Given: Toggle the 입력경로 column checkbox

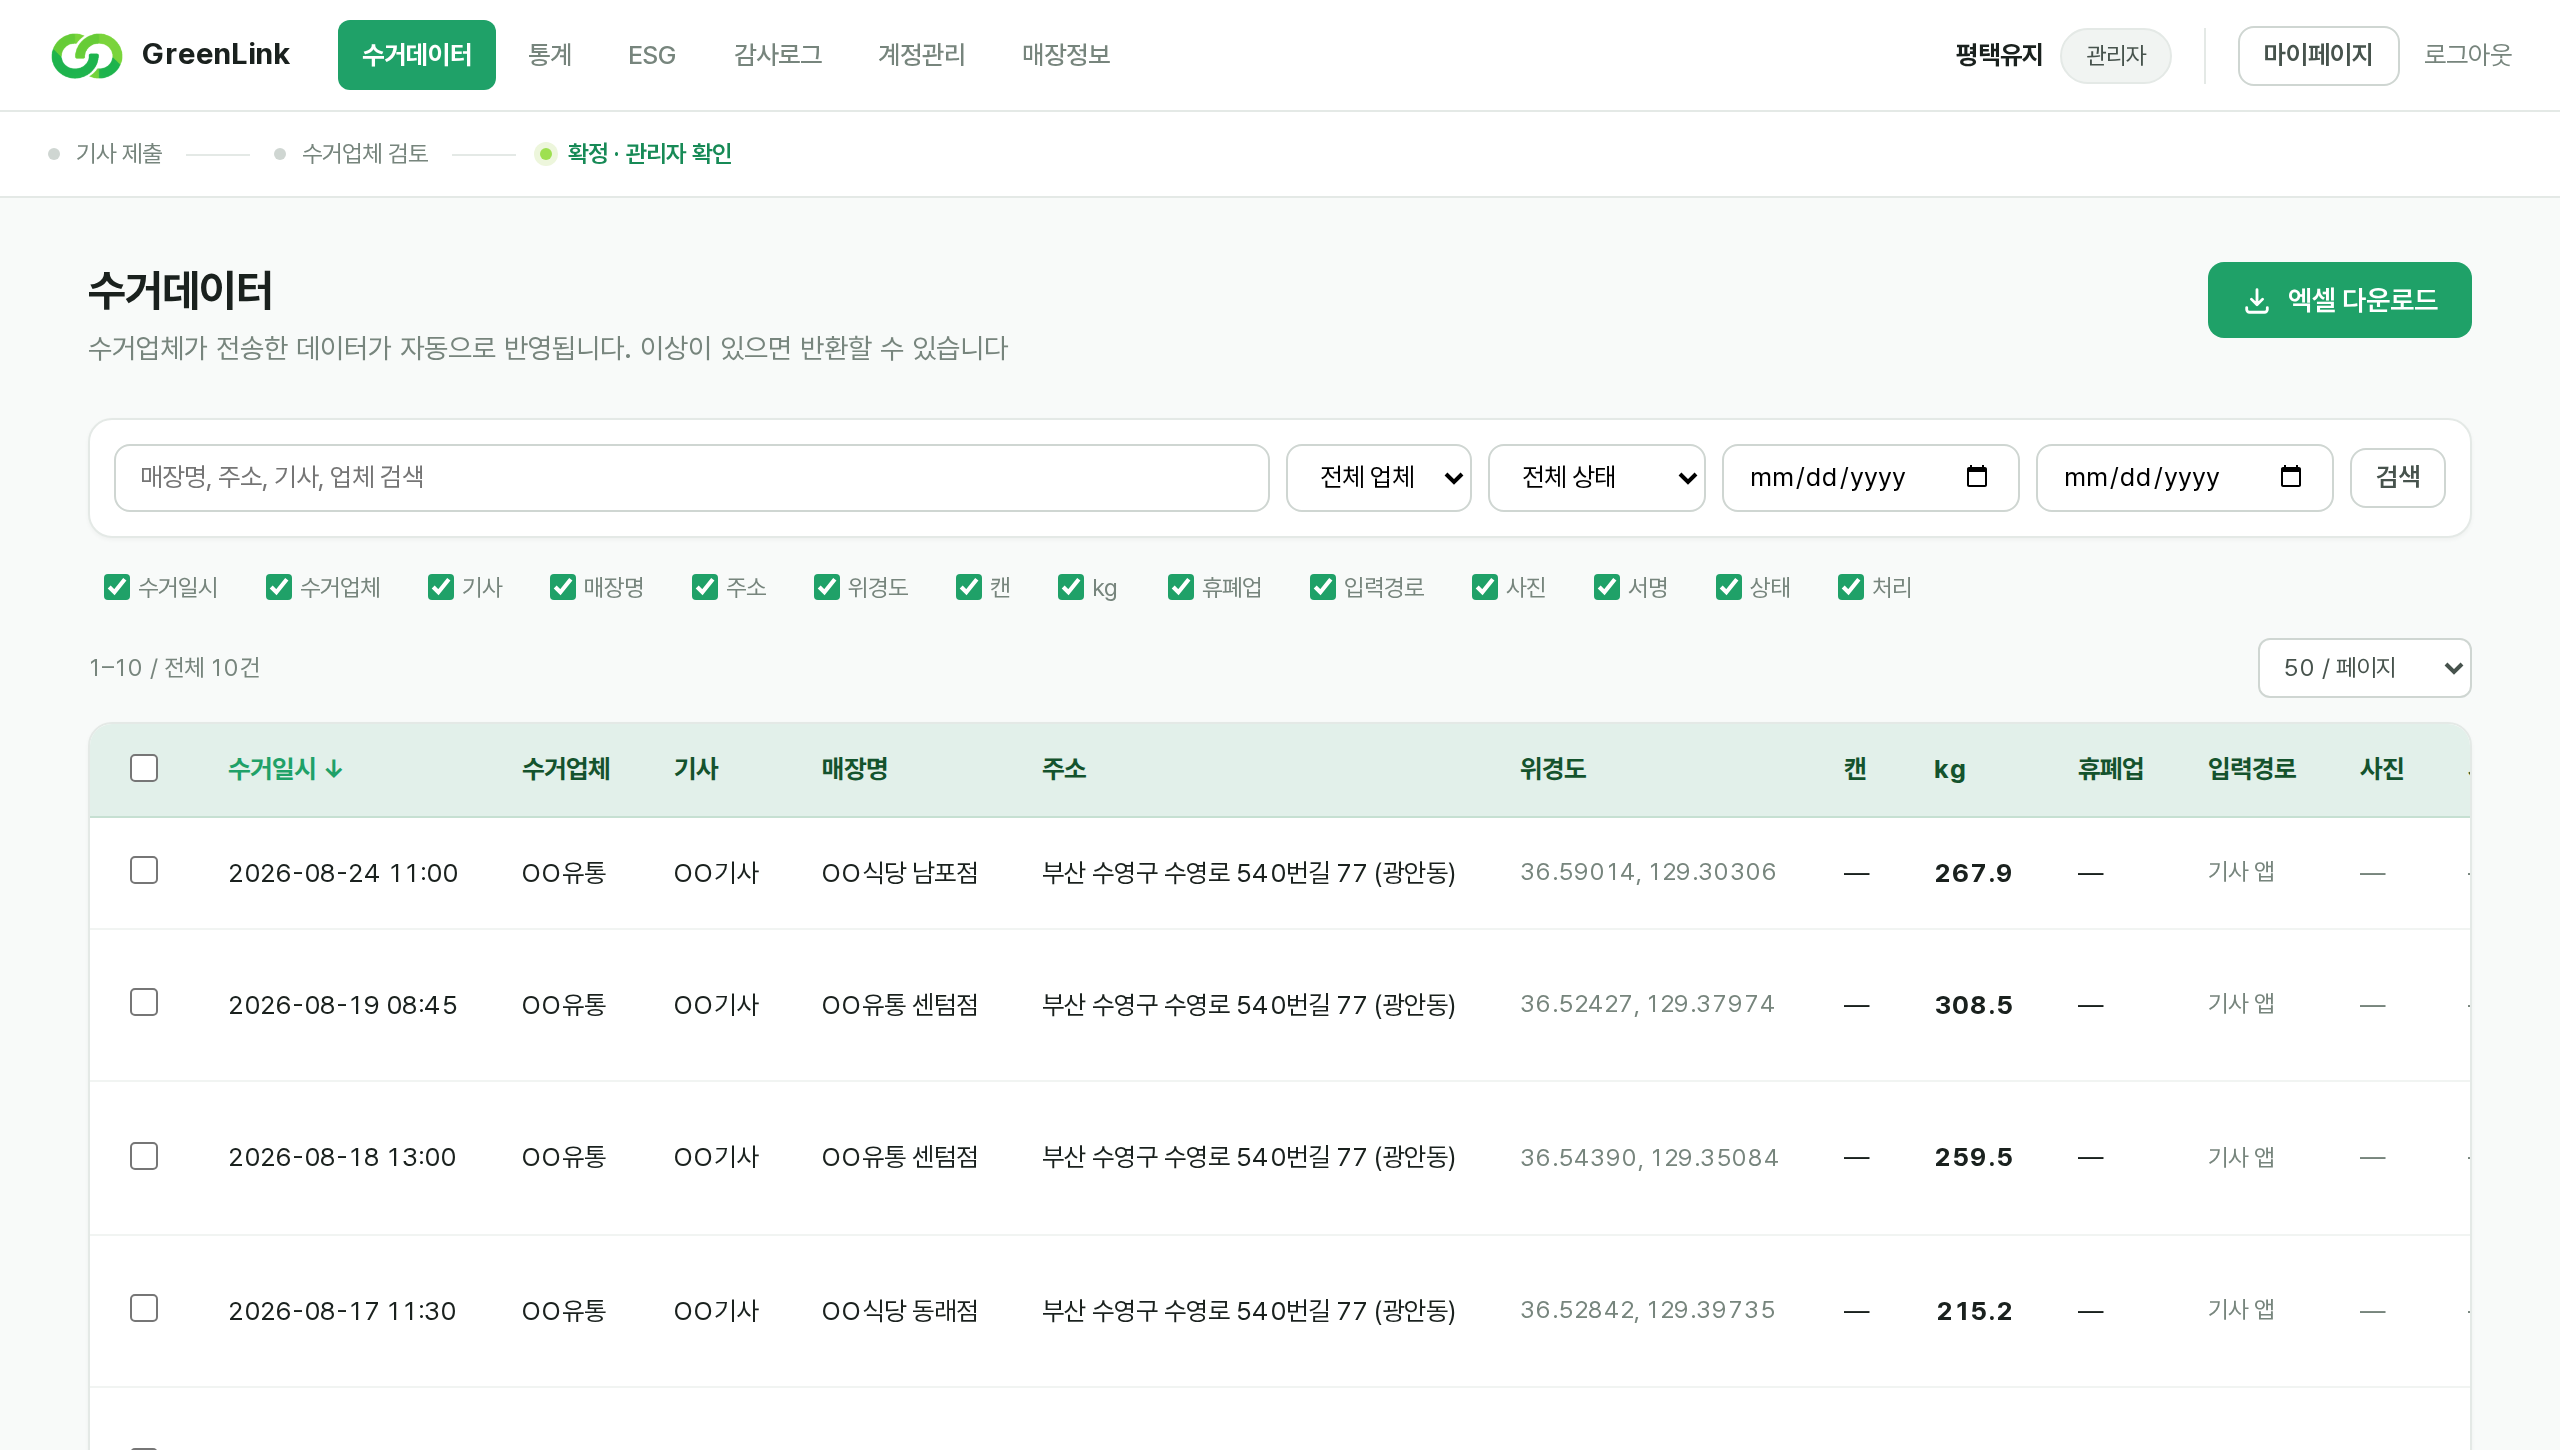Looking at the screenshot, I should 1323,587.
